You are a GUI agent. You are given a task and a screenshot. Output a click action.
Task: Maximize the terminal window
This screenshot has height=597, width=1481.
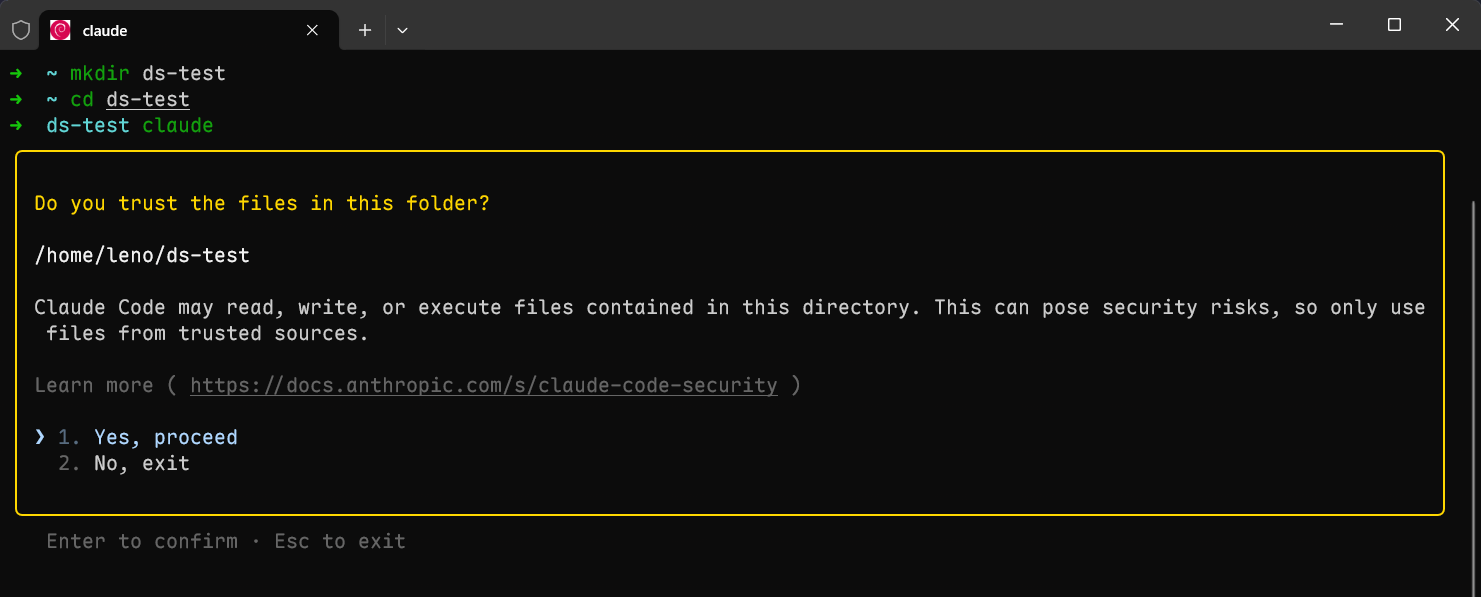click(x=1394, y=24)
